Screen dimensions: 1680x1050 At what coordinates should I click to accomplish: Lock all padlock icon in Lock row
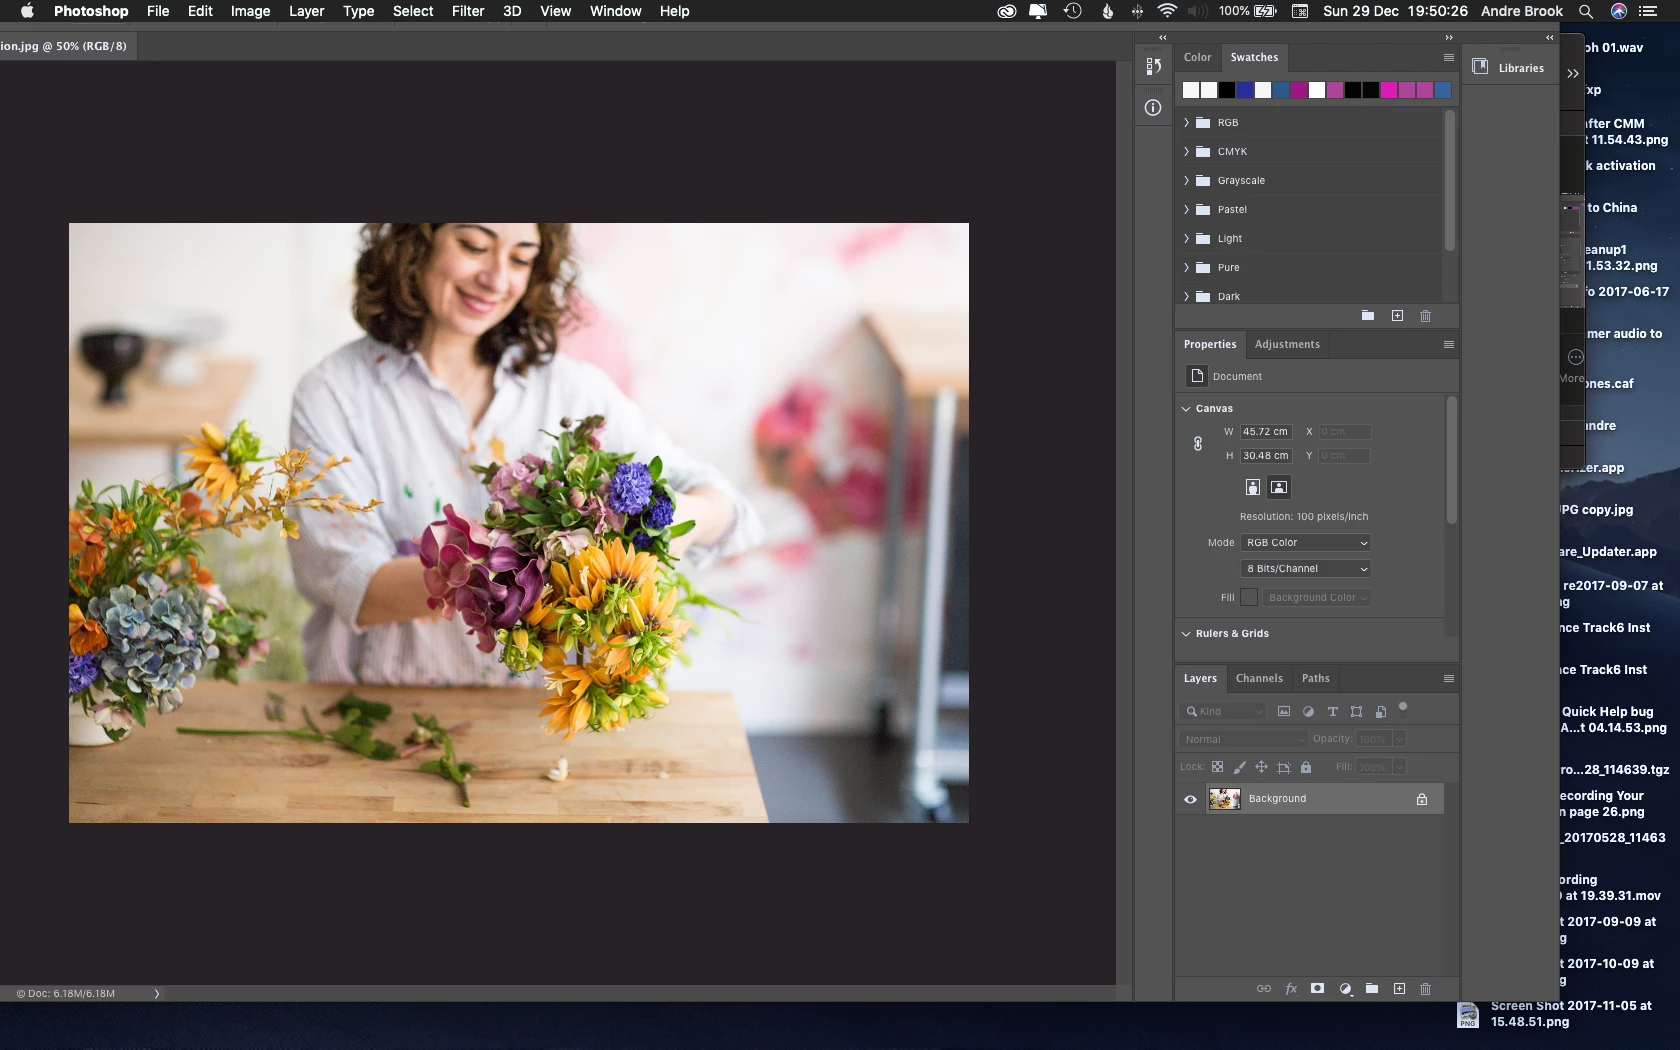tap(1306, 767)
